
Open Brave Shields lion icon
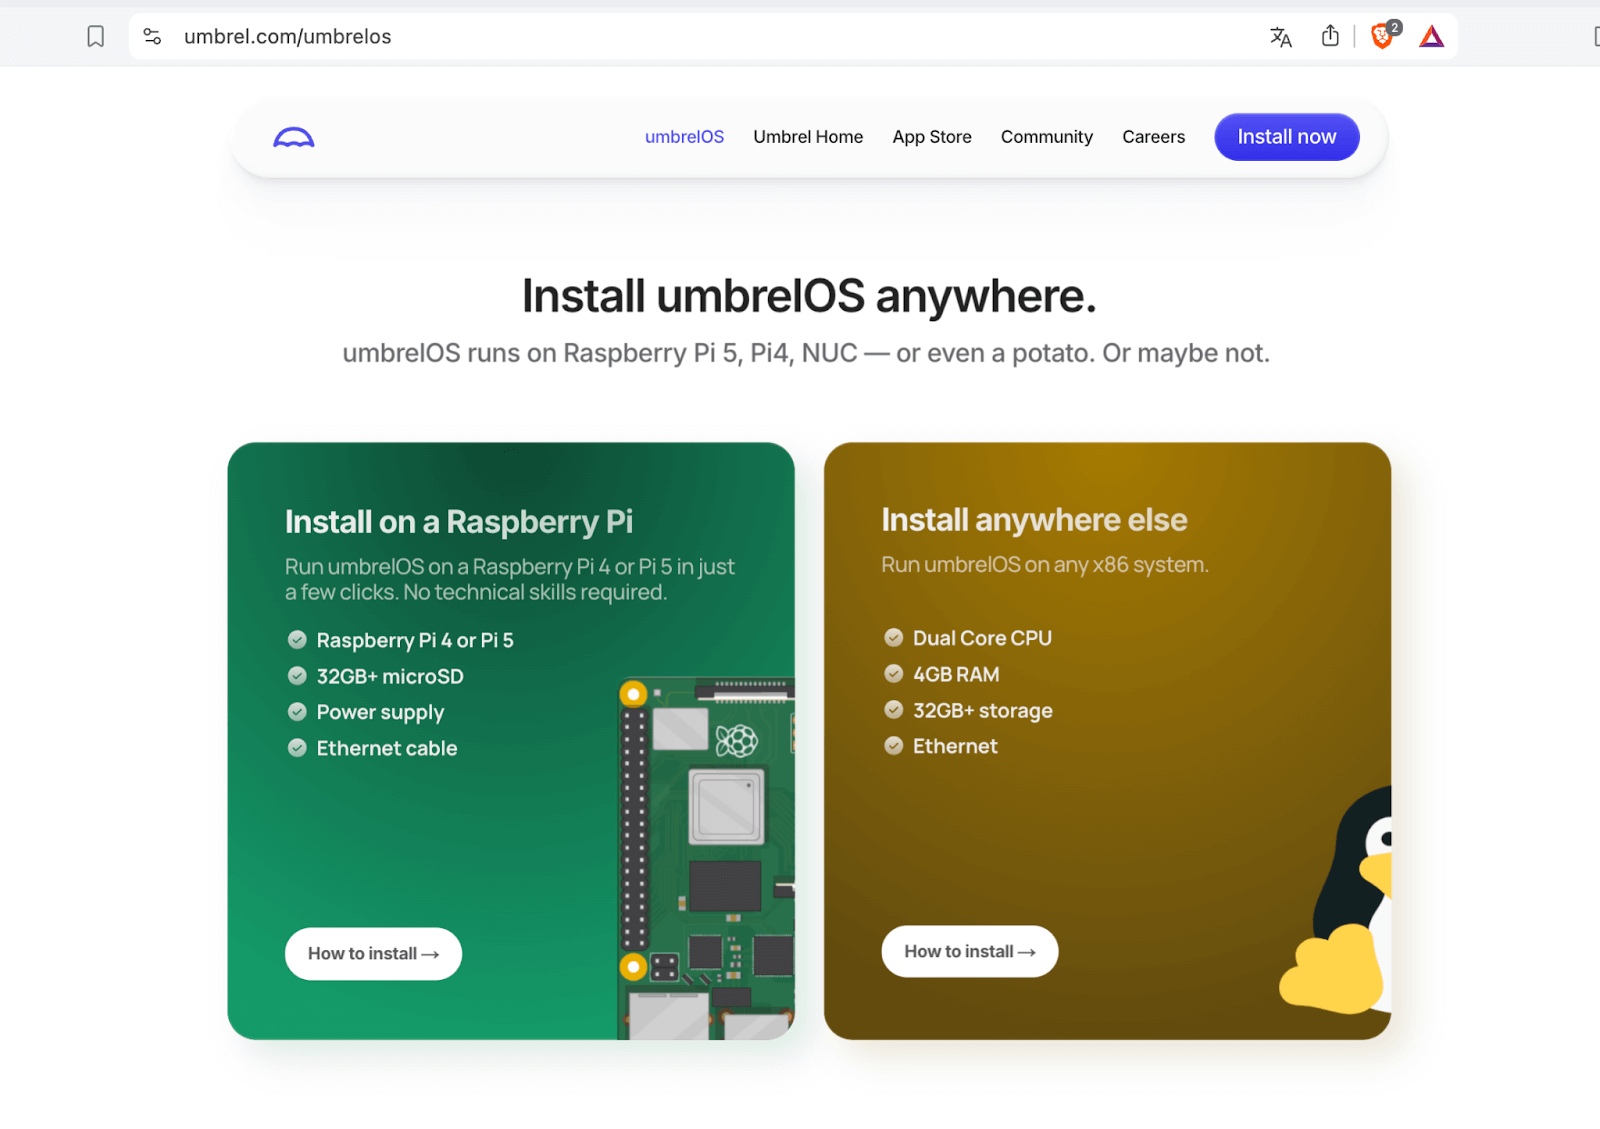tap(1384, 36)
